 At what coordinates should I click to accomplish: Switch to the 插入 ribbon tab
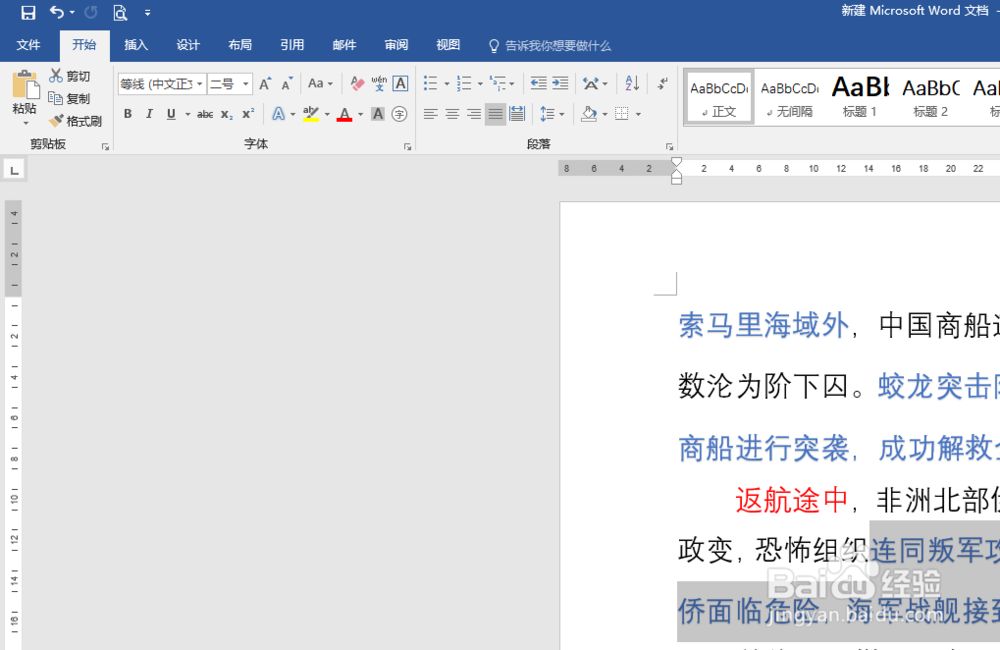pos(135,45)
